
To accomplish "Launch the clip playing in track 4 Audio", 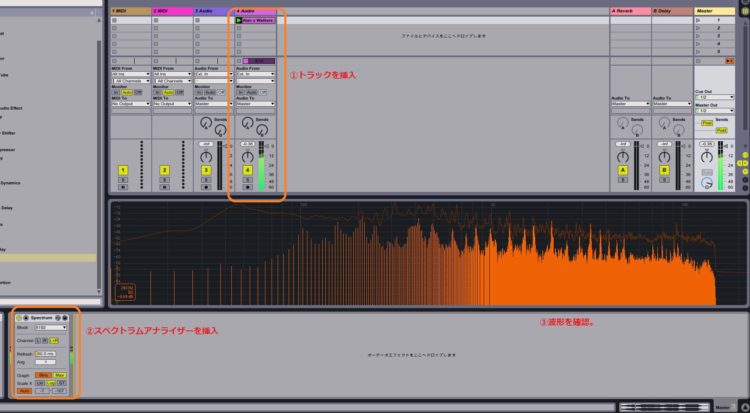I will [239, 21].
